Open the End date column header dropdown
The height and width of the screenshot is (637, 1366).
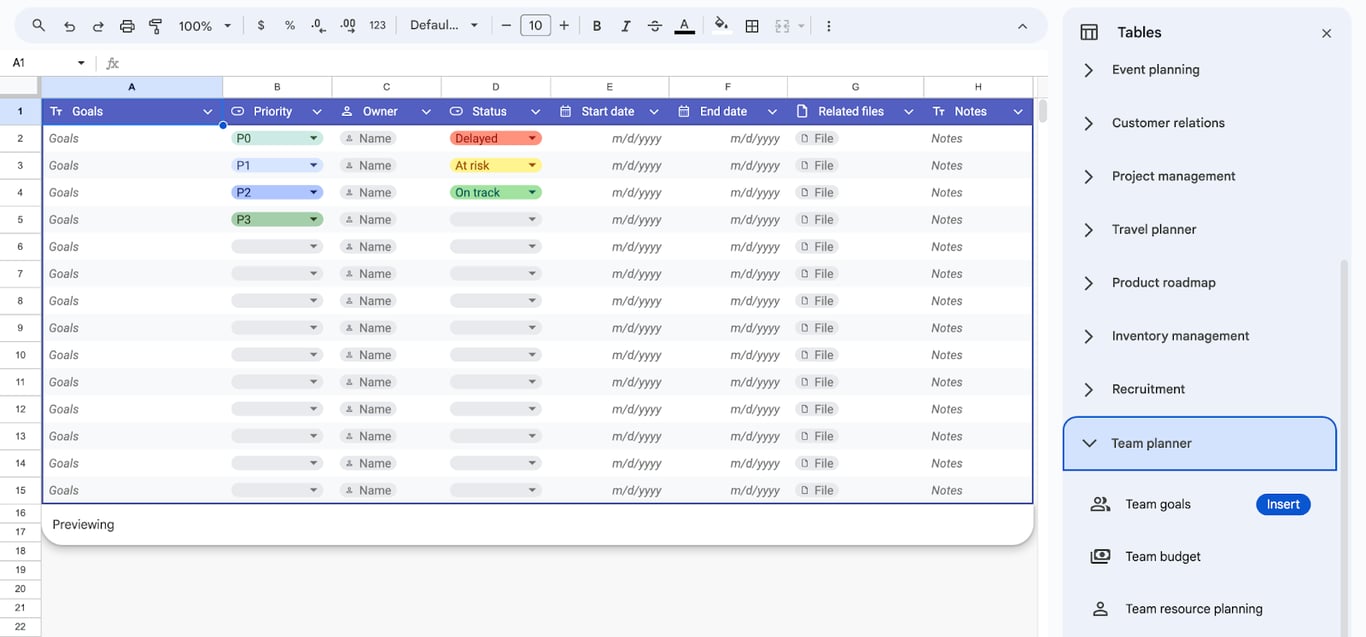pos(772,112)
